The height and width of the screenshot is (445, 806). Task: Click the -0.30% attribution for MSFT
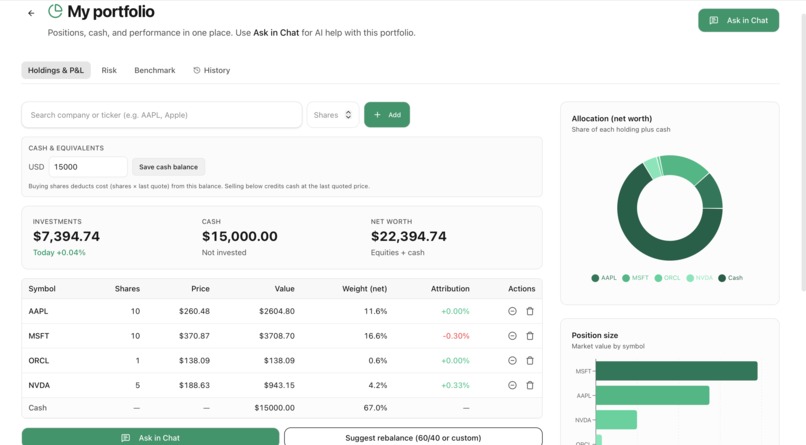tap(456, 336)
